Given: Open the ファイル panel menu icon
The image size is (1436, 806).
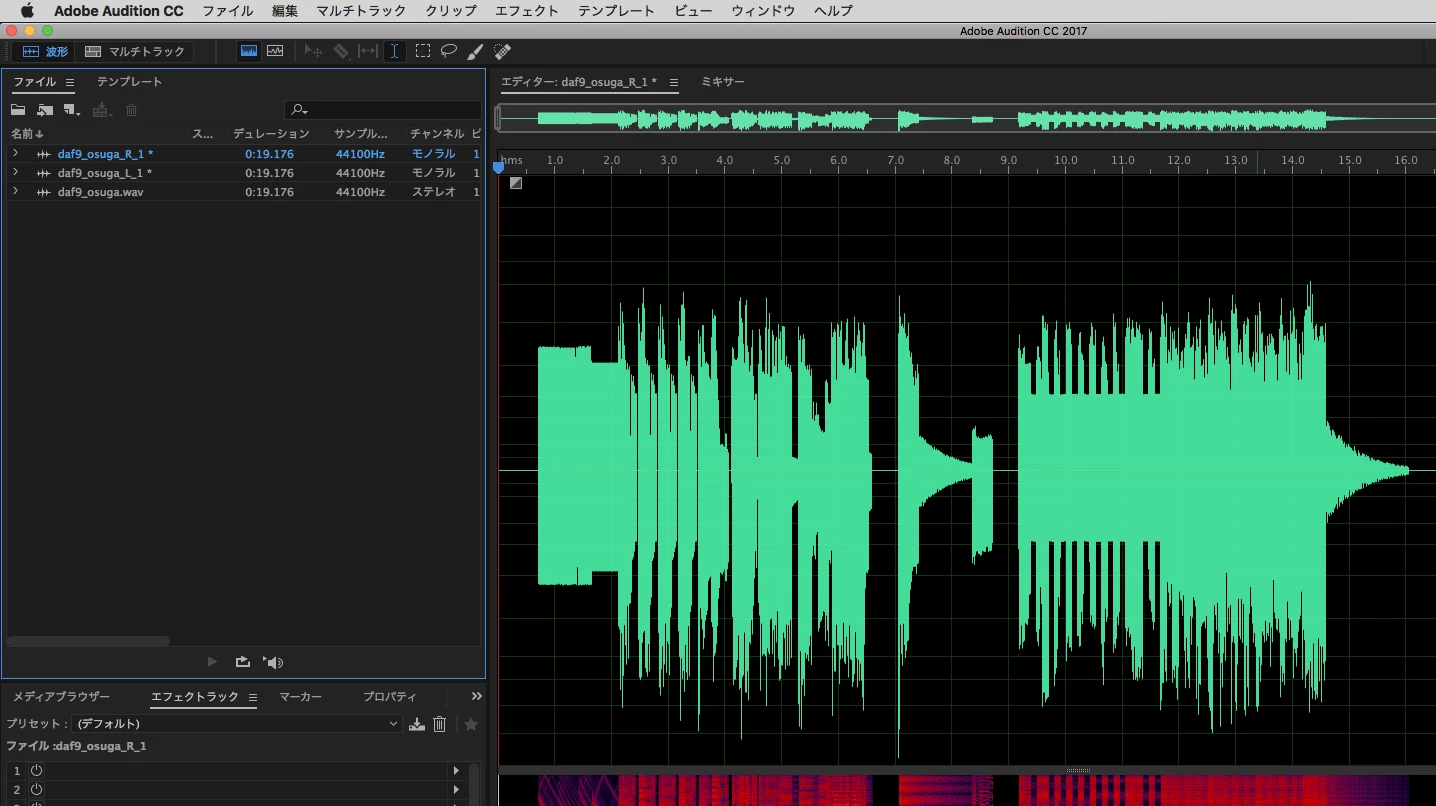Looking at the screenshot, I should pos(70,83).
